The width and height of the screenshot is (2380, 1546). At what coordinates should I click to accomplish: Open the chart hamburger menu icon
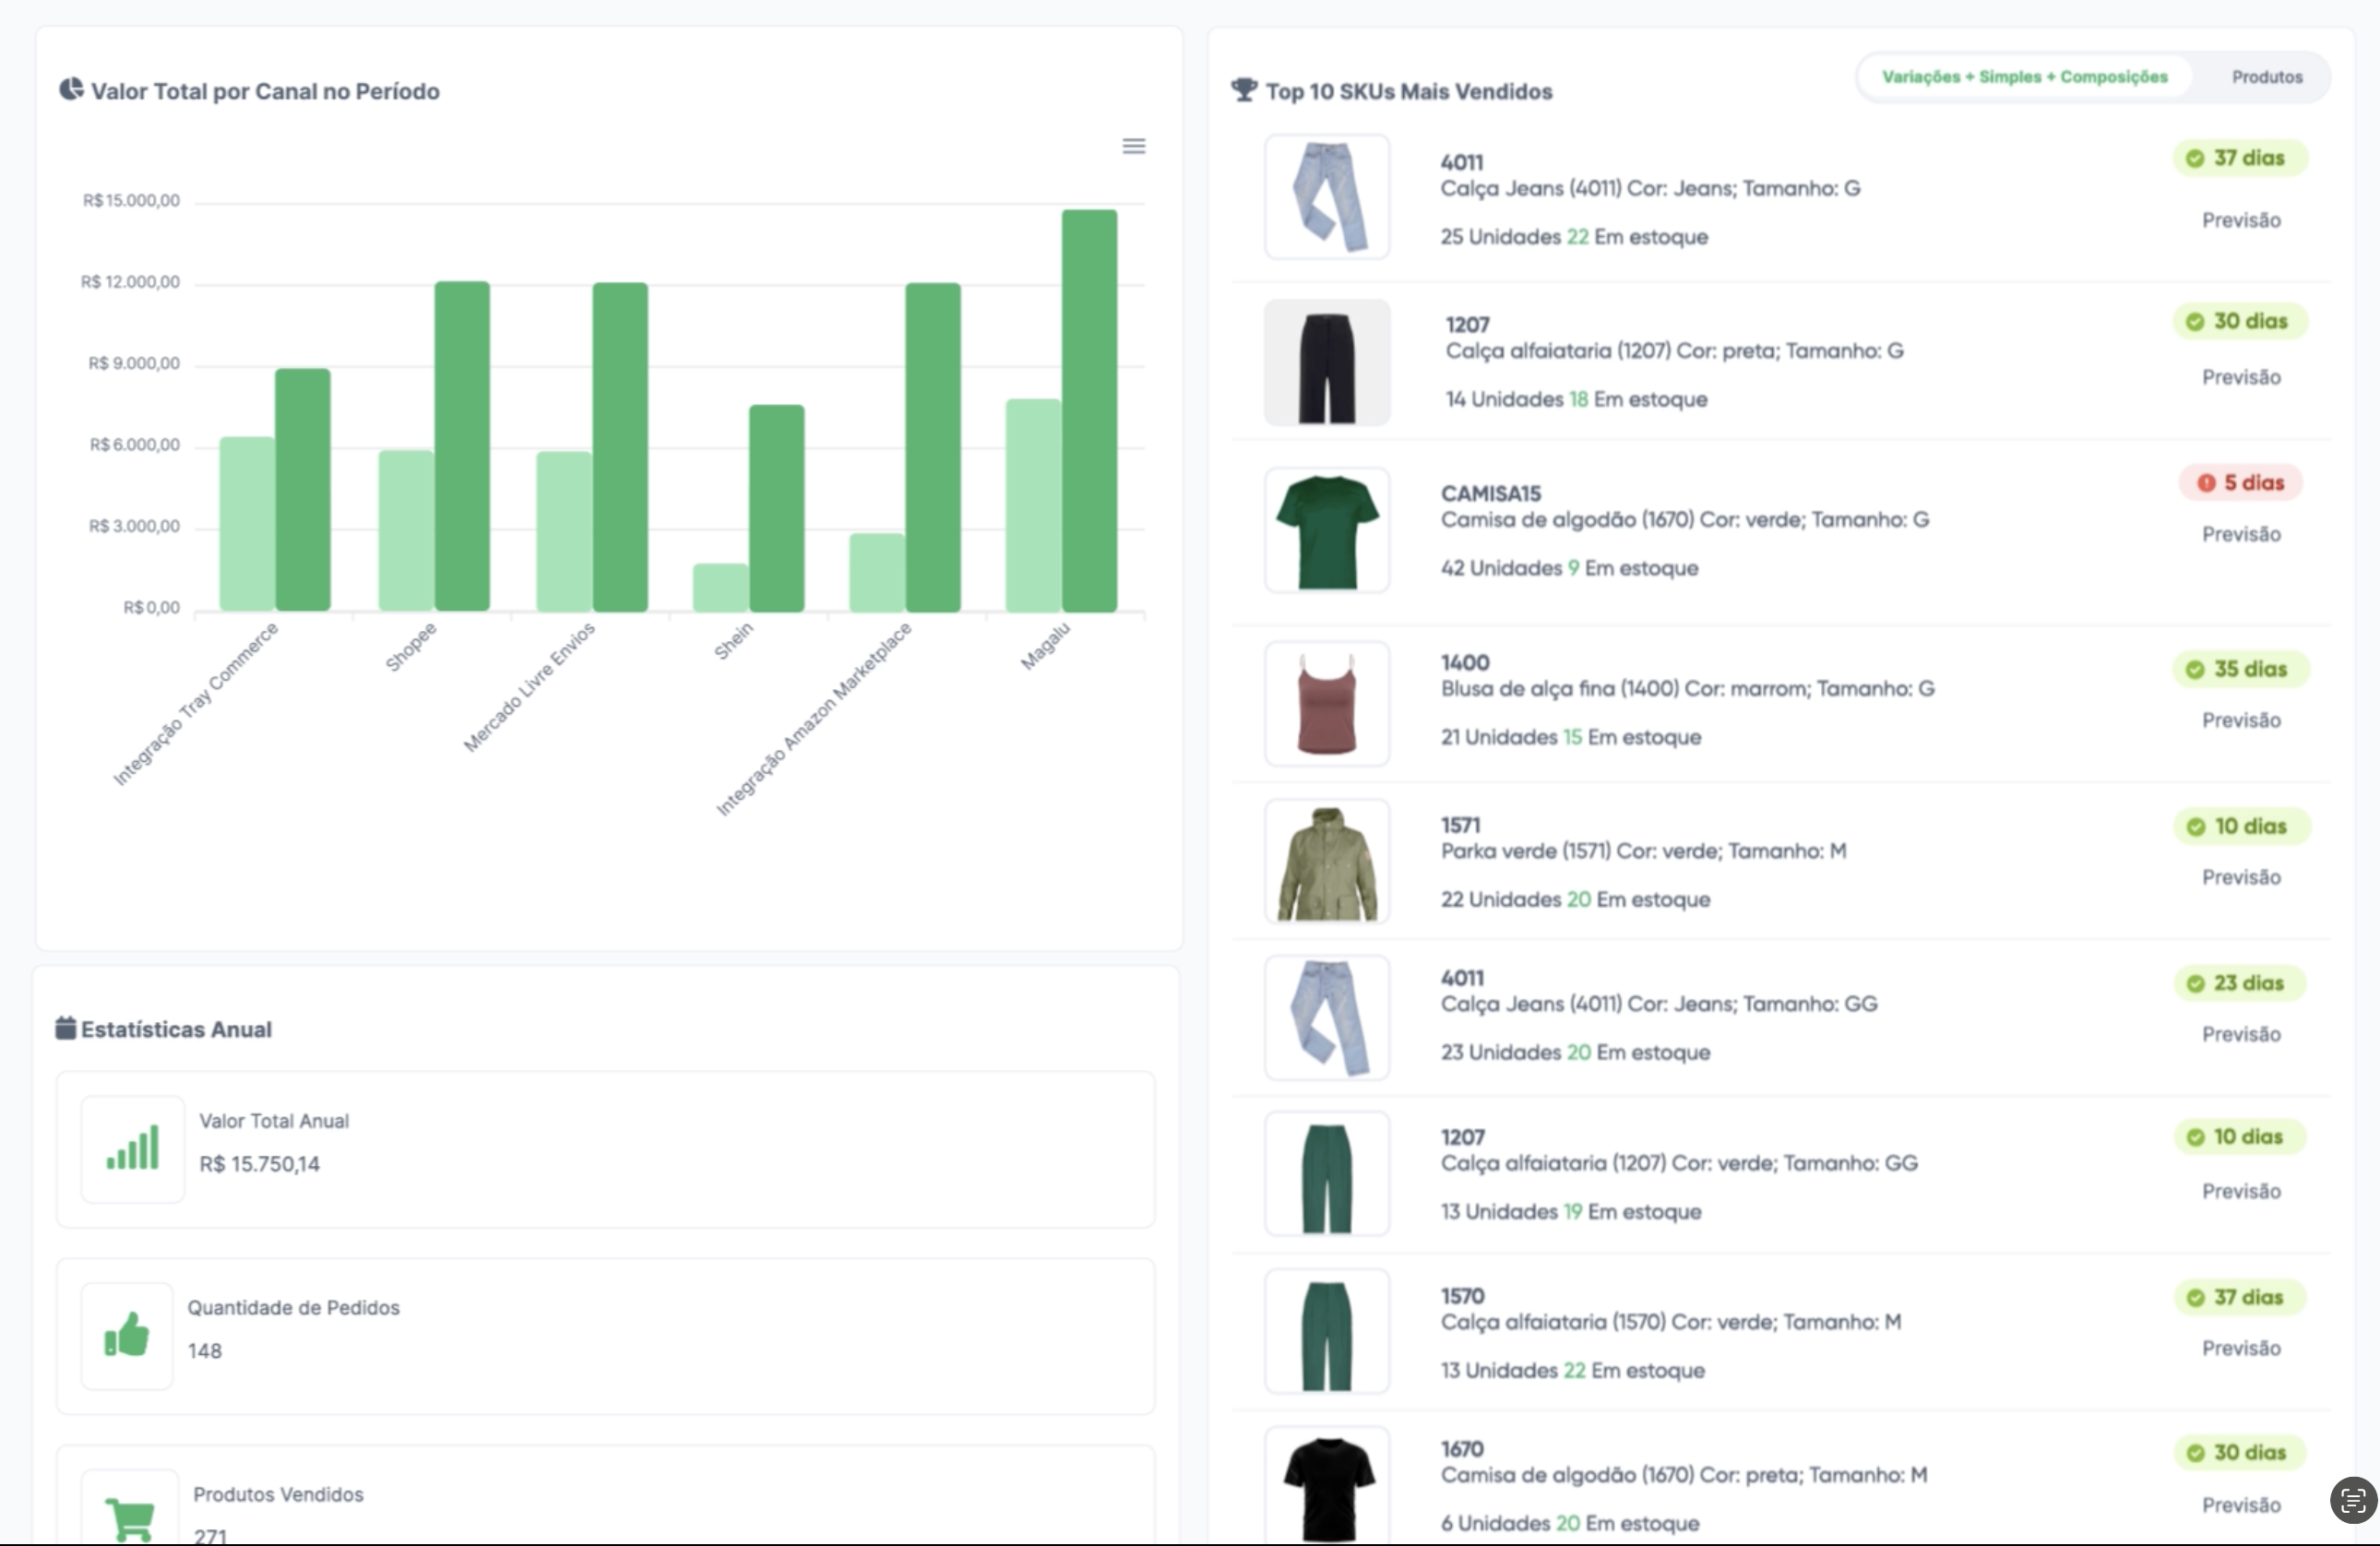coord(1133,146)
